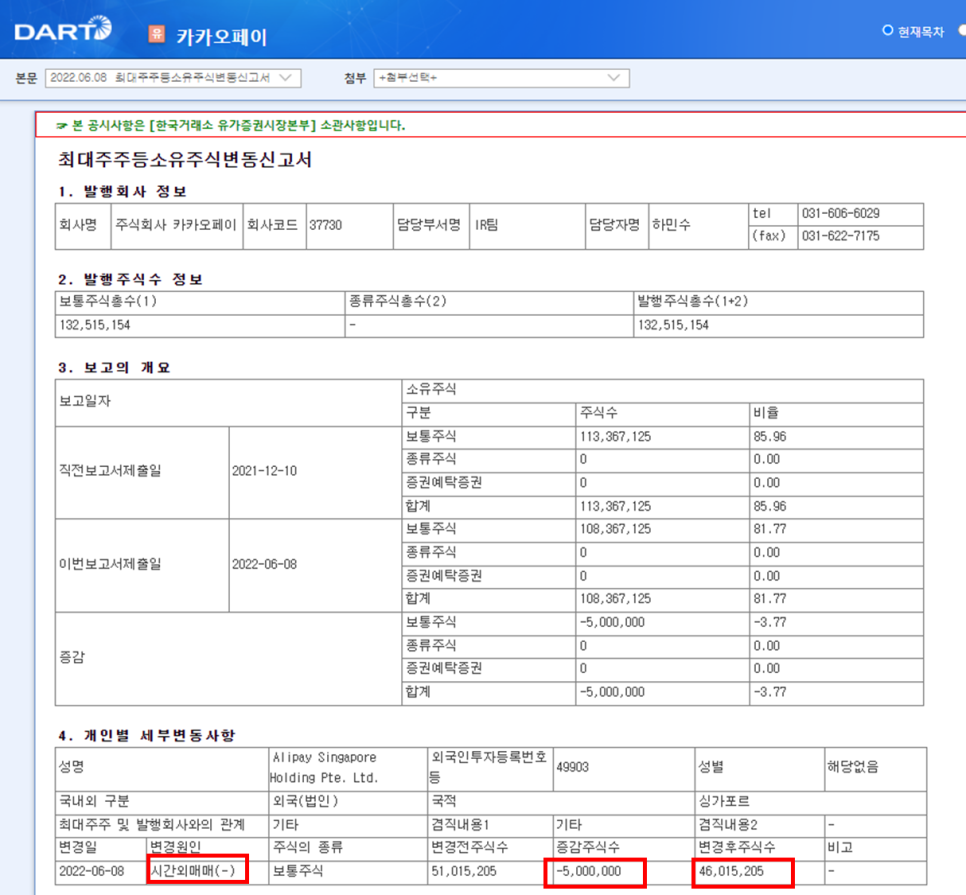The width and height of the screenshot is (966, 895).
Task: Click fax number 031-622-7175
Action: pyautogui.click(x=840, y=236)
